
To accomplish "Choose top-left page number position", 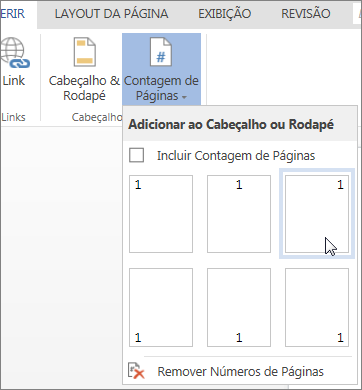I will (x=161, y=214).
